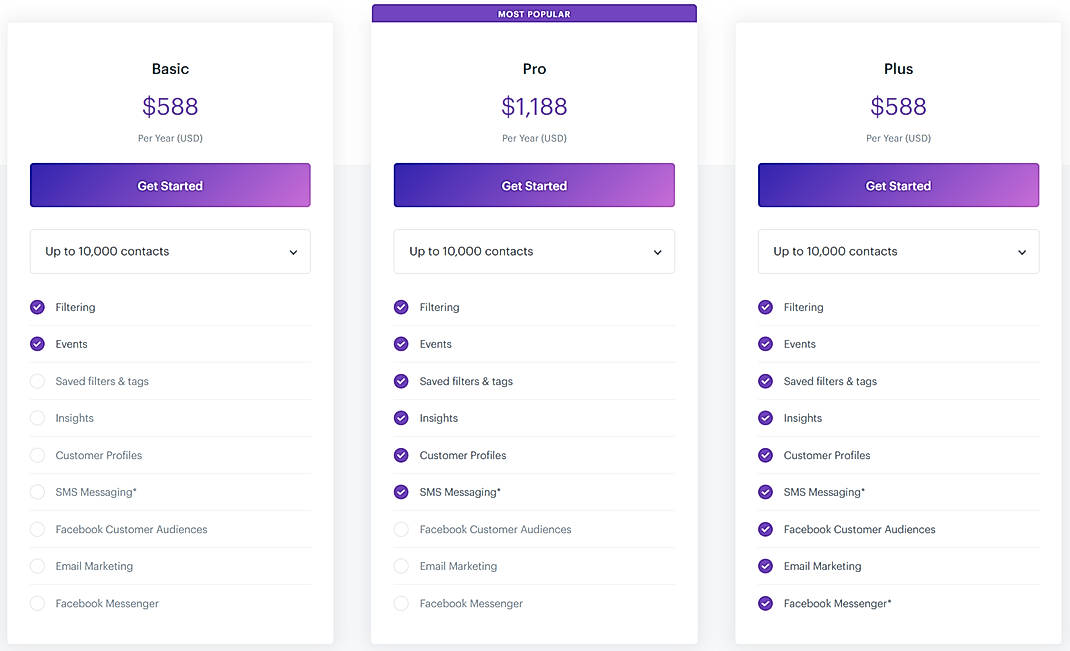This screenshot has width=1070, height=651.
Task: Click the Facebook Customer Audiences checkmark under Plus
Action: pos(765,529)
